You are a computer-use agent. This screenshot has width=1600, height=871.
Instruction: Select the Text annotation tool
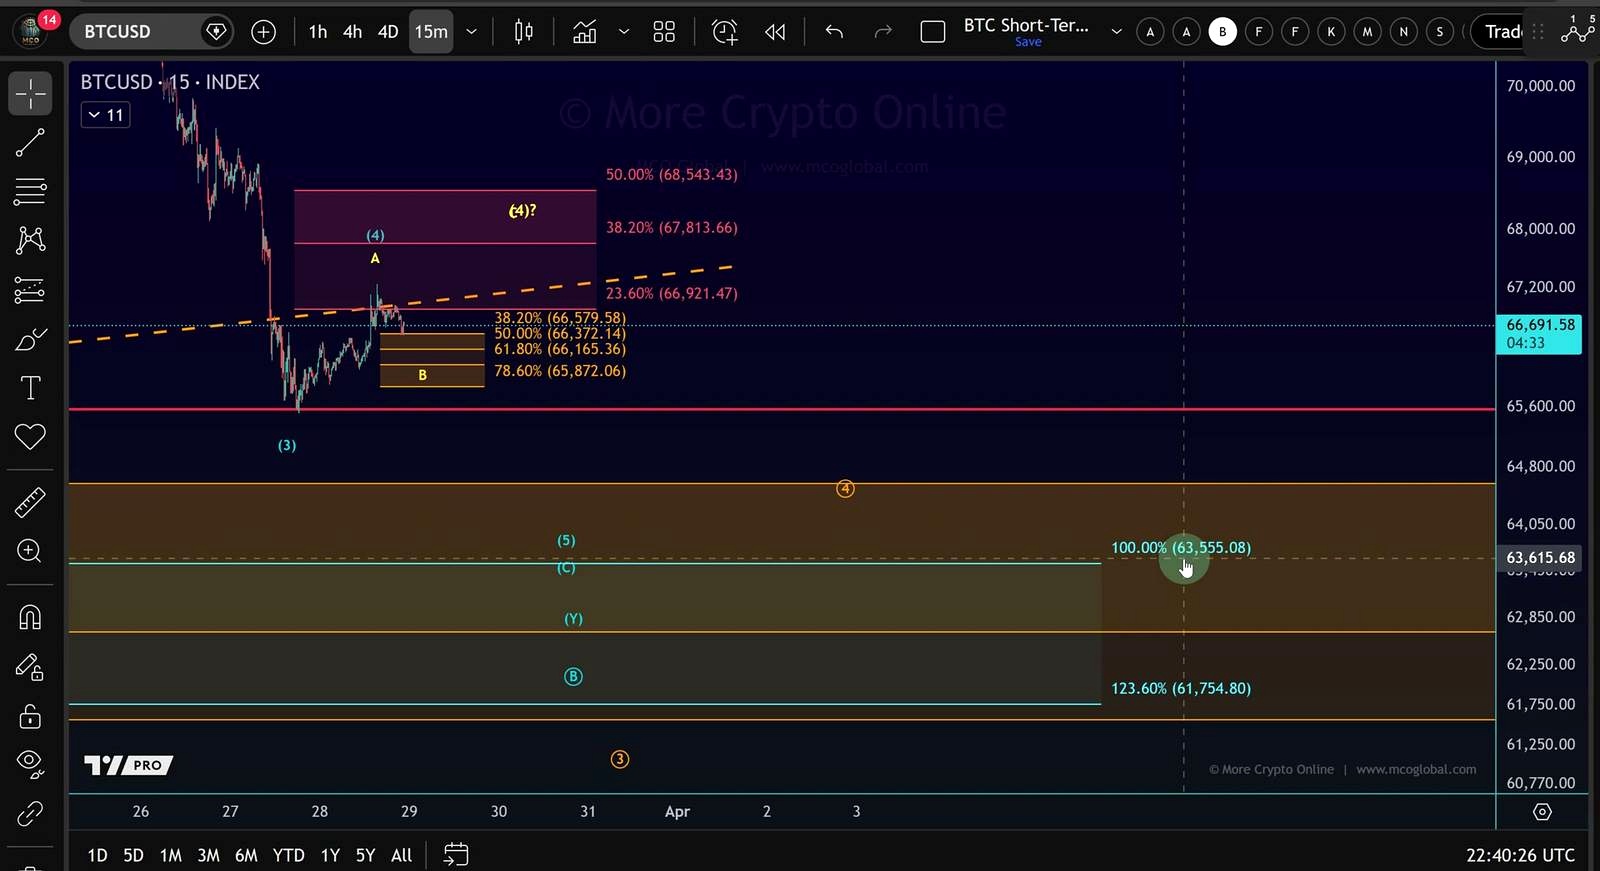(x=30, y=388)
